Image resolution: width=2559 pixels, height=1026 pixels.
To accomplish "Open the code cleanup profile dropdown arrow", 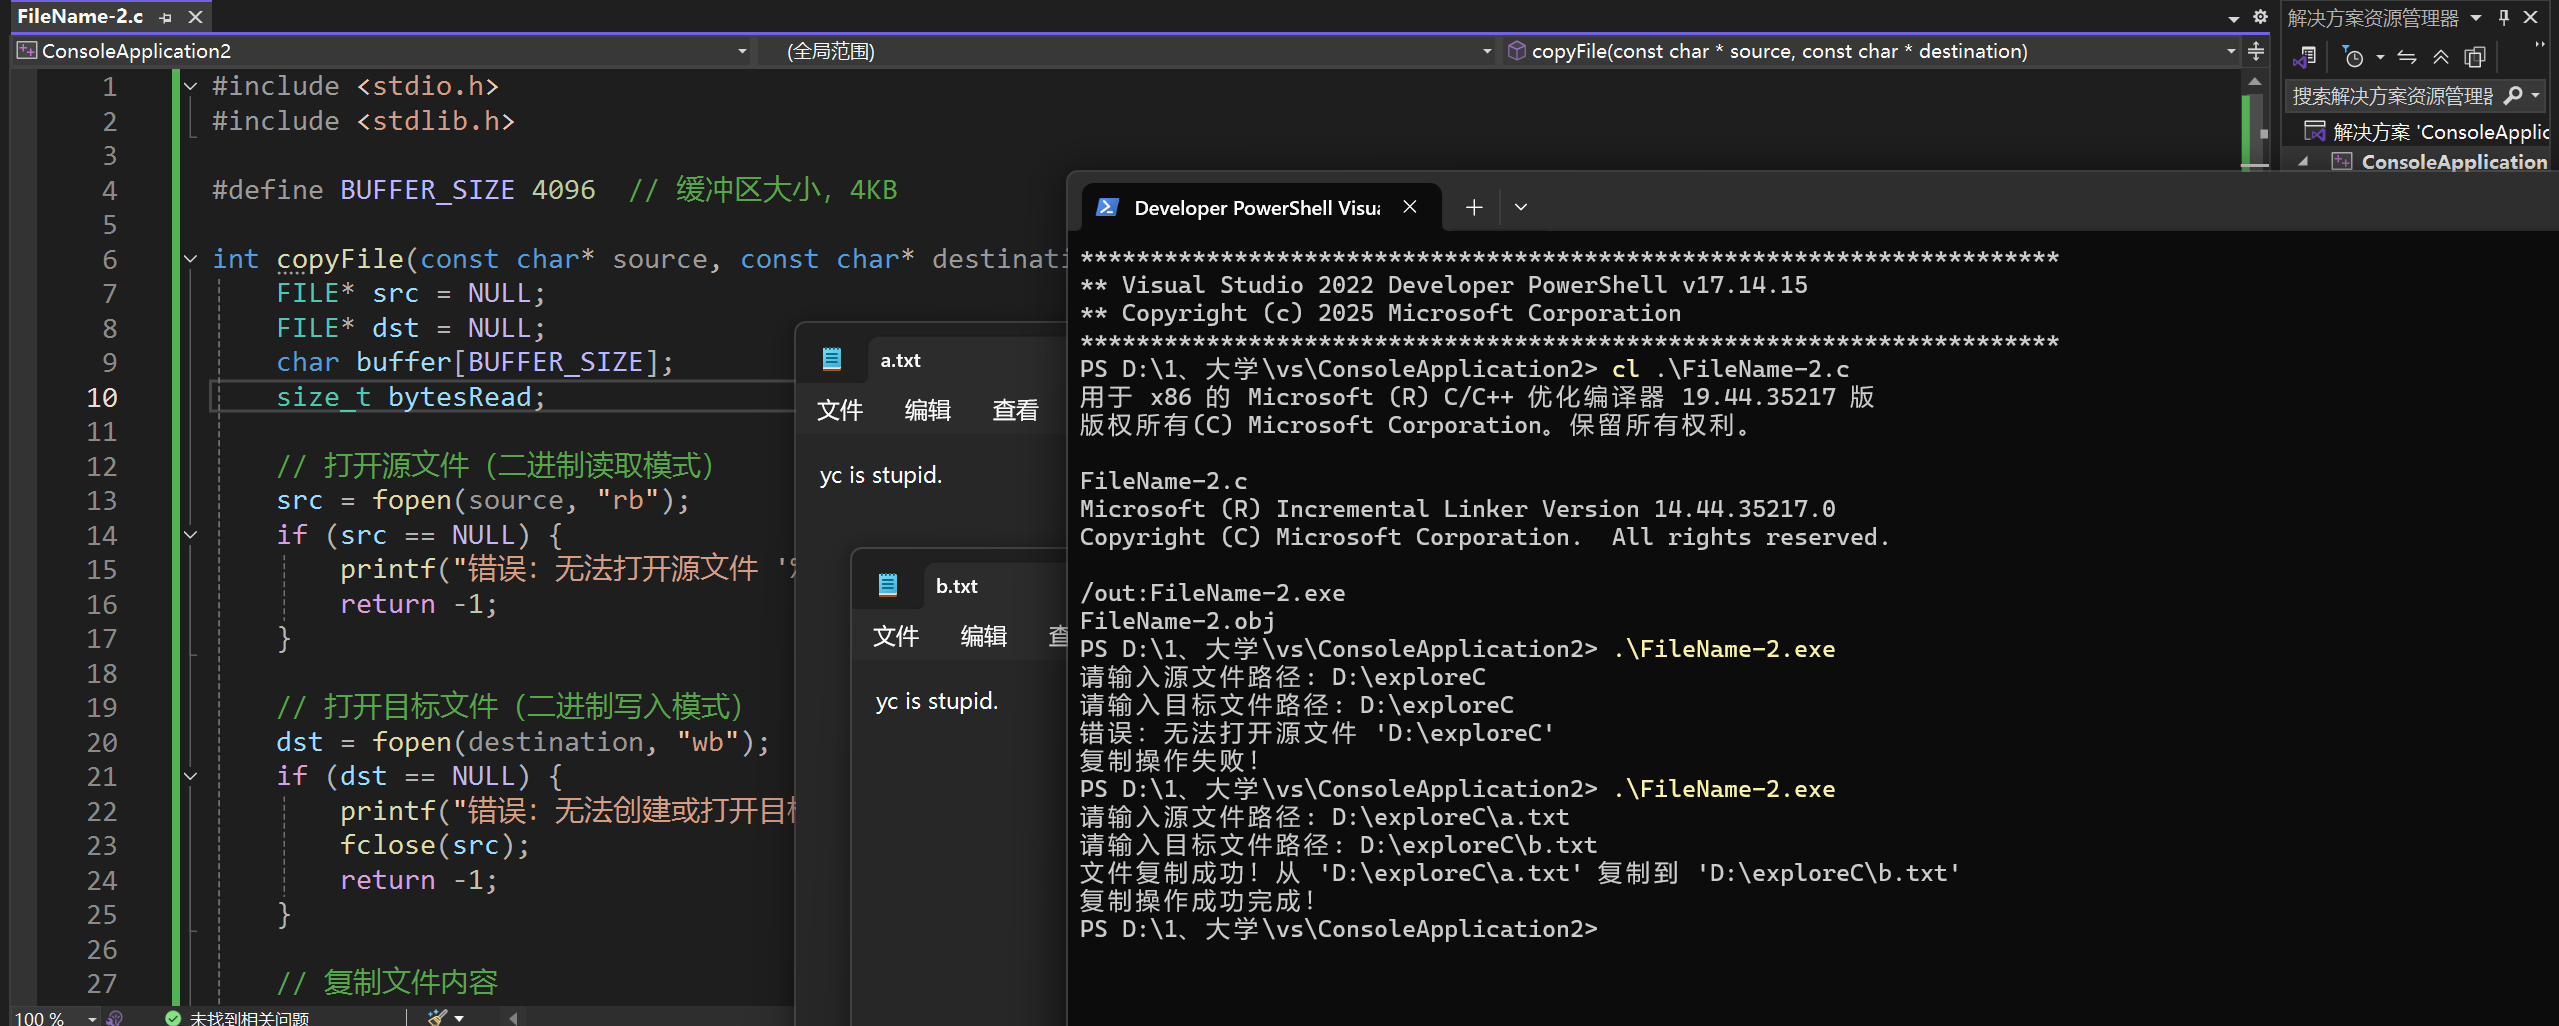I will pos(459,1018).
